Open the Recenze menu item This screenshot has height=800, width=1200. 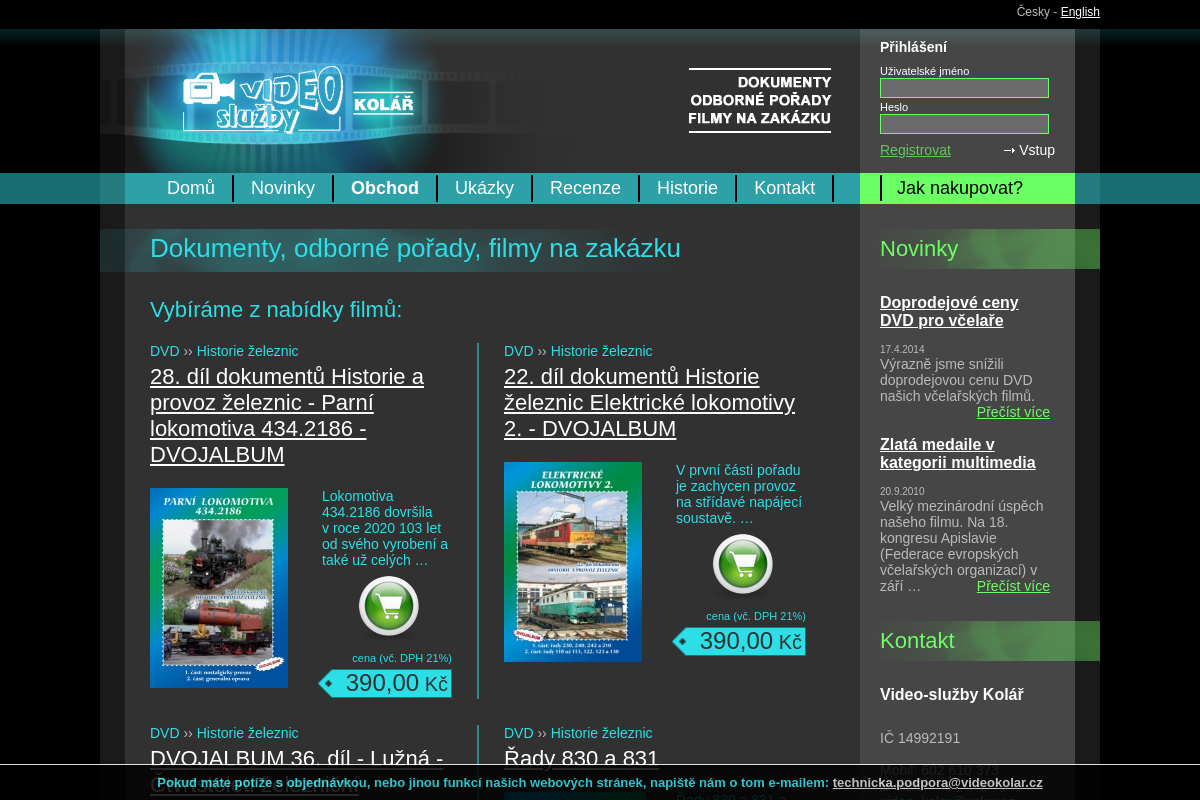tap(585, 188)
